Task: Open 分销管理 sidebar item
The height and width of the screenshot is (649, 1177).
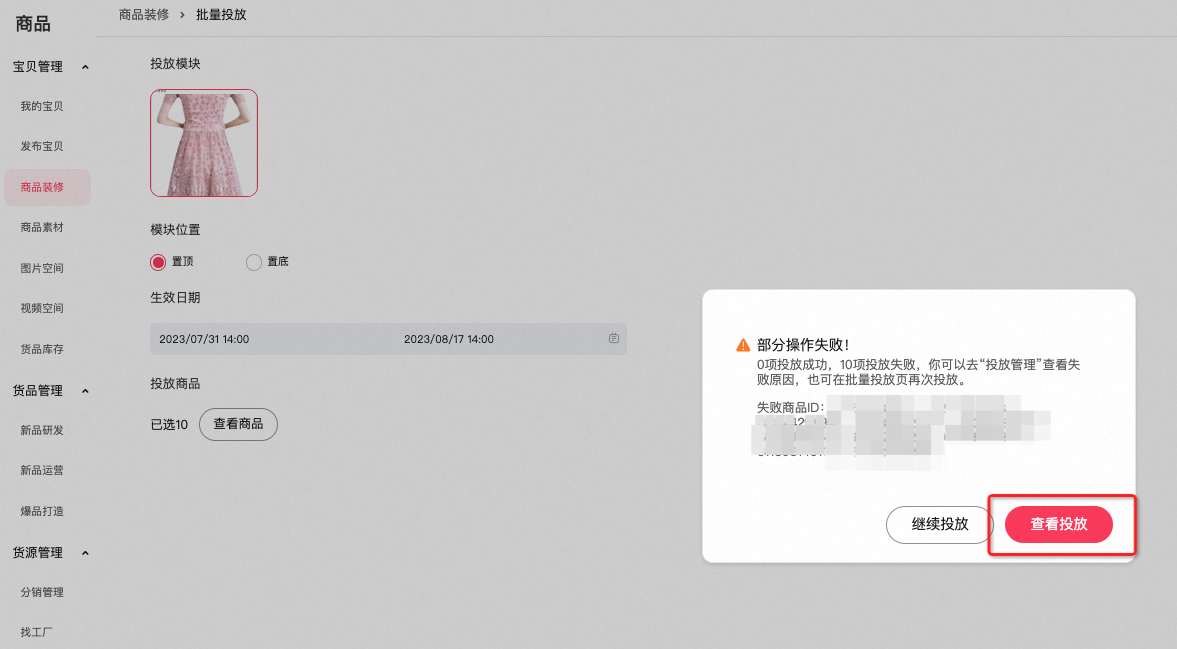Action: pos(42,592)
